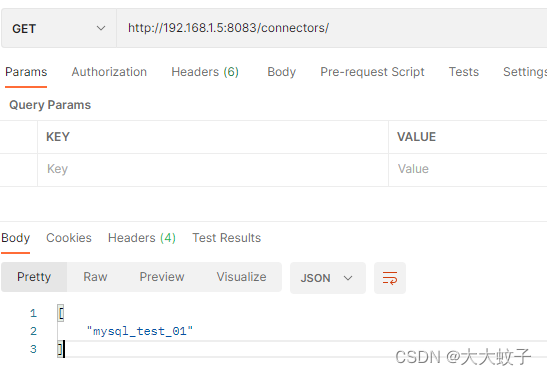The image size is (547, 375).
Task: View the Test Results tab
Action: tap(227, 238)
